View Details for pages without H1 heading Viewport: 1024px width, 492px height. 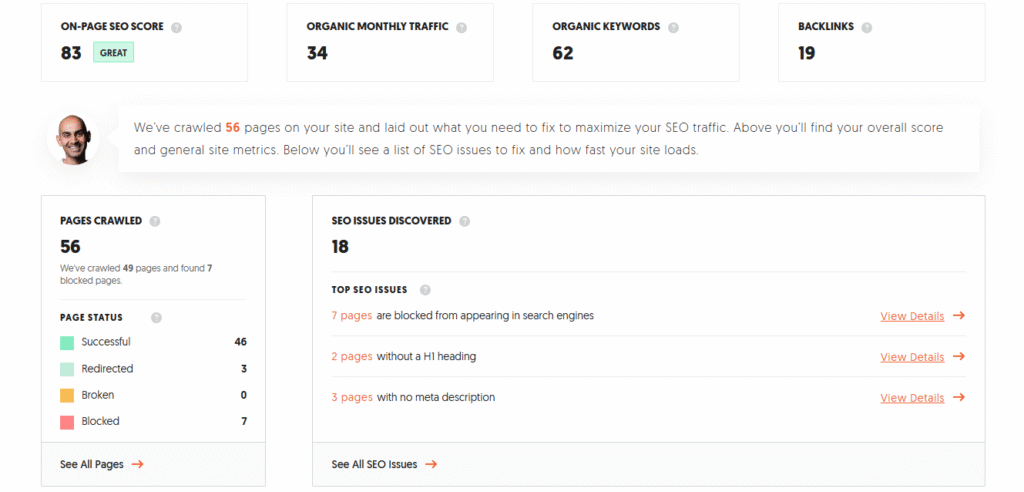pyautogui.click(x=912, y=357)
